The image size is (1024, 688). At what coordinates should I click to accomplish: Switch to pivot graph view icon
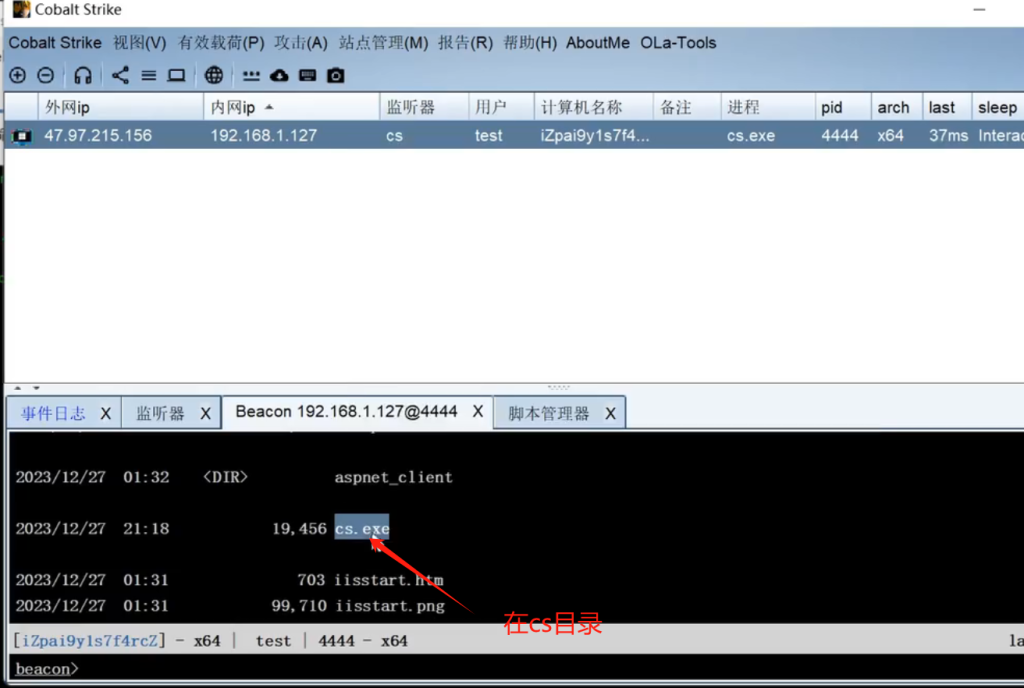[120, 76]
